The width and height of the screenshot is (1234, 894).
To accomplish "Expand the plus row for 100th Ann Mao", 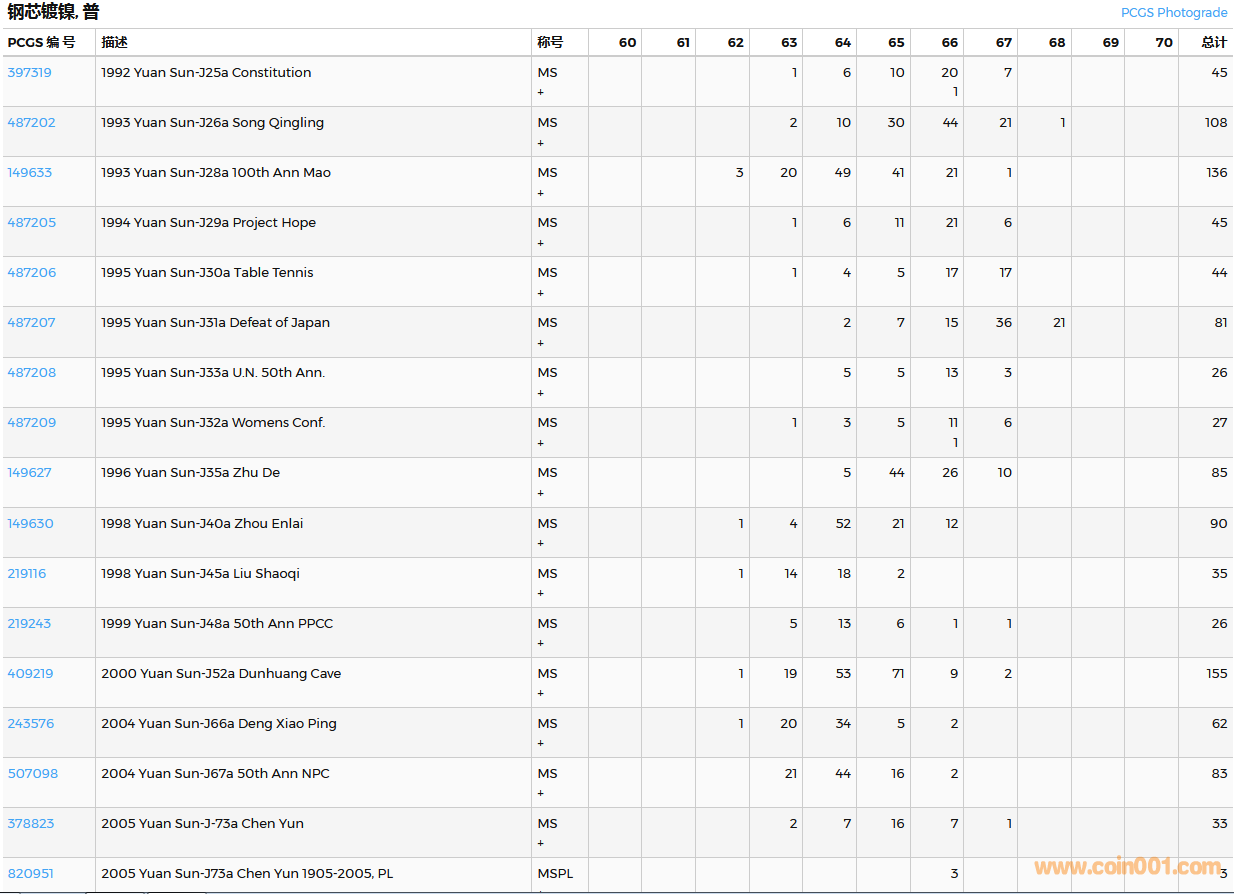I will pos(541,193).
